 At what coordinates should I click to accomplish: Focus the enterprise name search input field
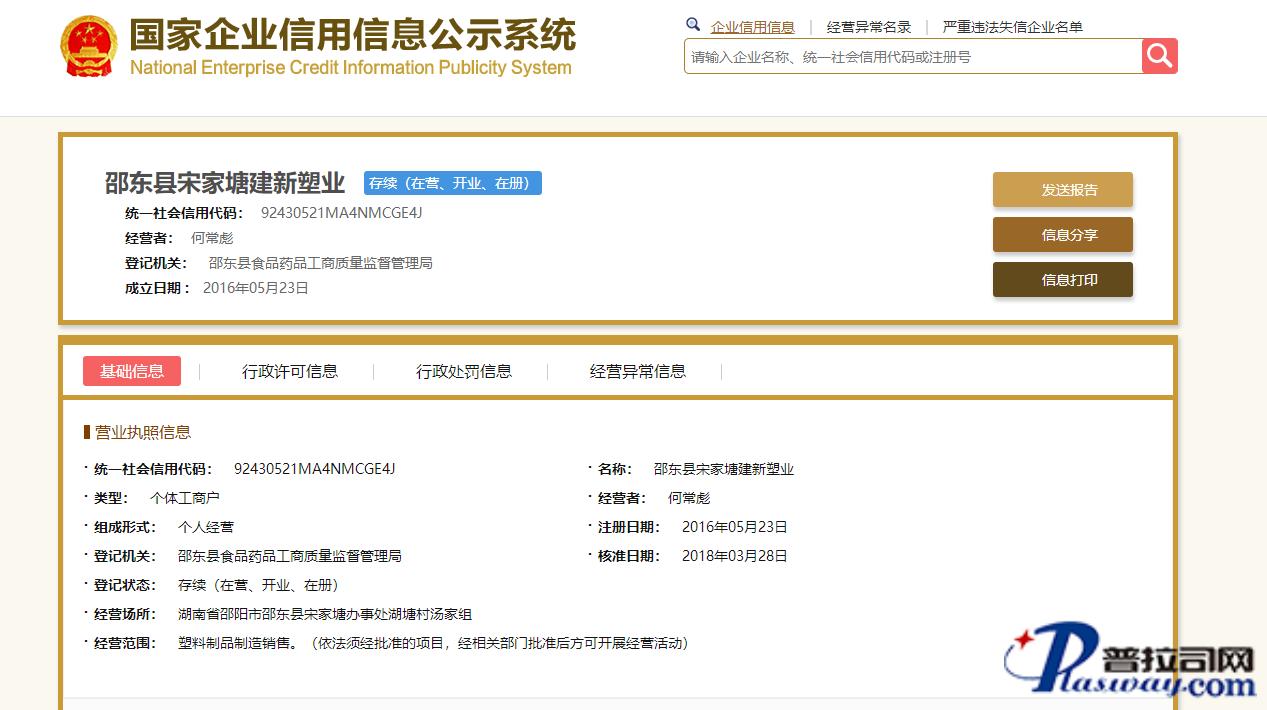pos(912,57)
